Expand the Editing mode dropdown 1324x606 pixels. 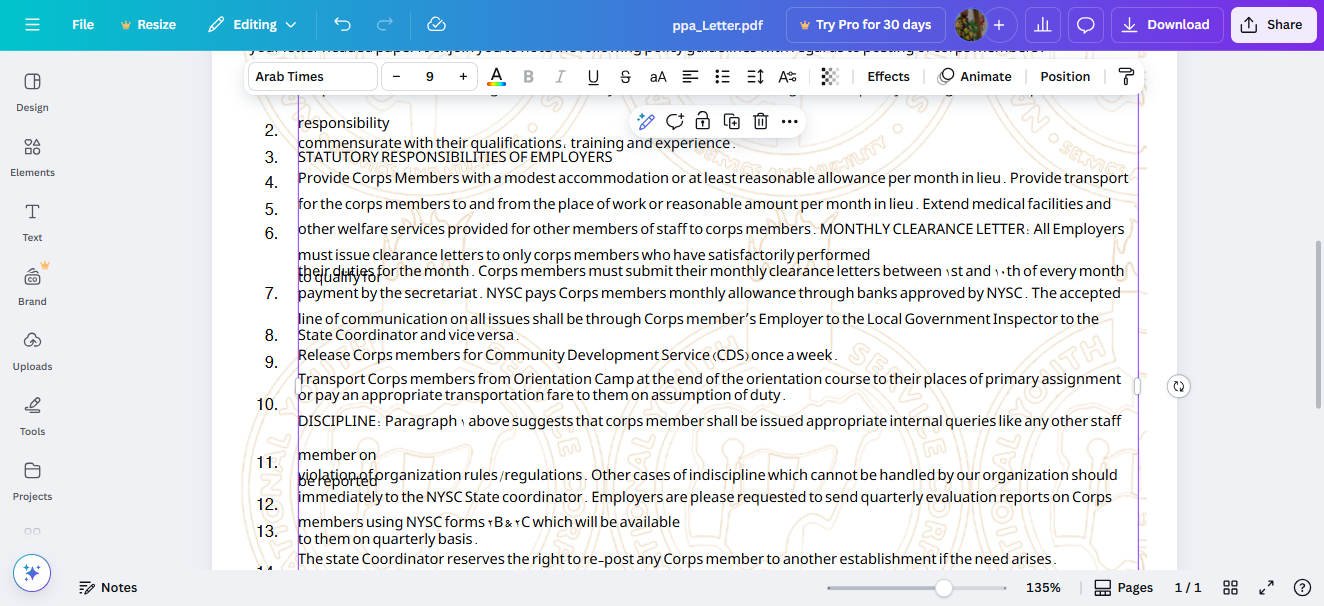click(x=253, y=25)
